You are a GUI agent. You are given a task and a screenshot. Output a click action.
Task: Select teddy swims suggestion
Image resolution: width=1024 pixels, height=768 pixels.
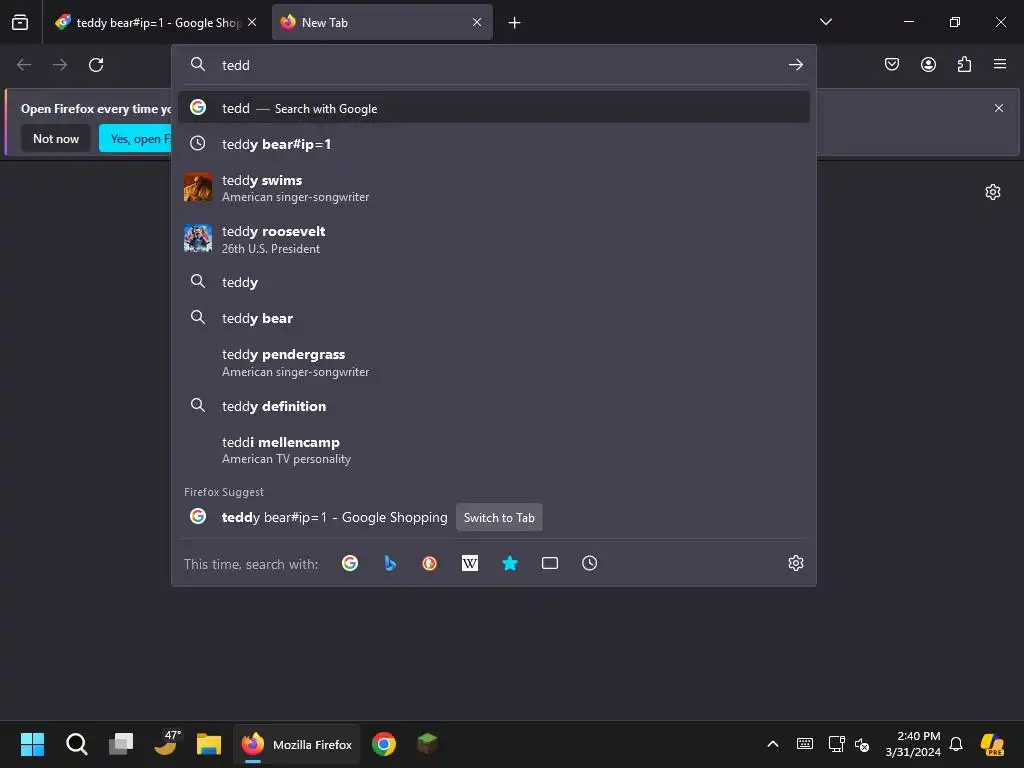[494, 187]
